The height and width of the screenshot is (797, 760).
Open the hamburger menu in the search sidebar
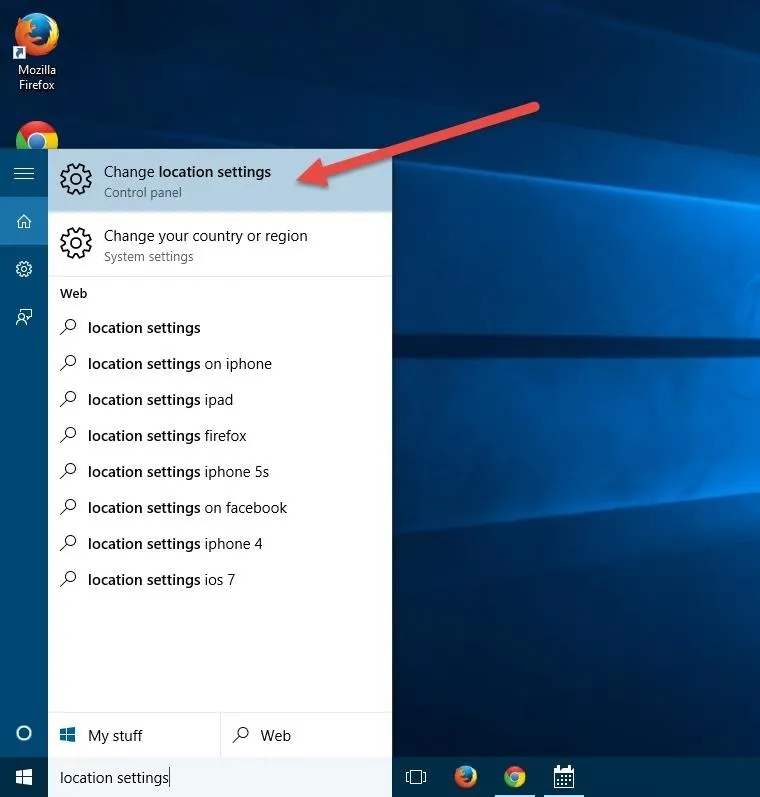click(24, 173)
